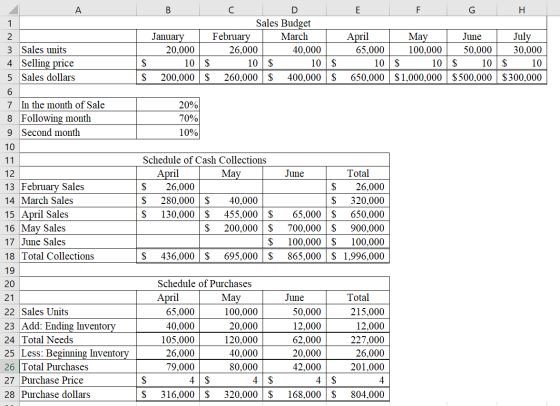Click Sales dollars $300,000 cell
Image resolution: width=560 pixels, height=406 pixels.
pos(521,77)
